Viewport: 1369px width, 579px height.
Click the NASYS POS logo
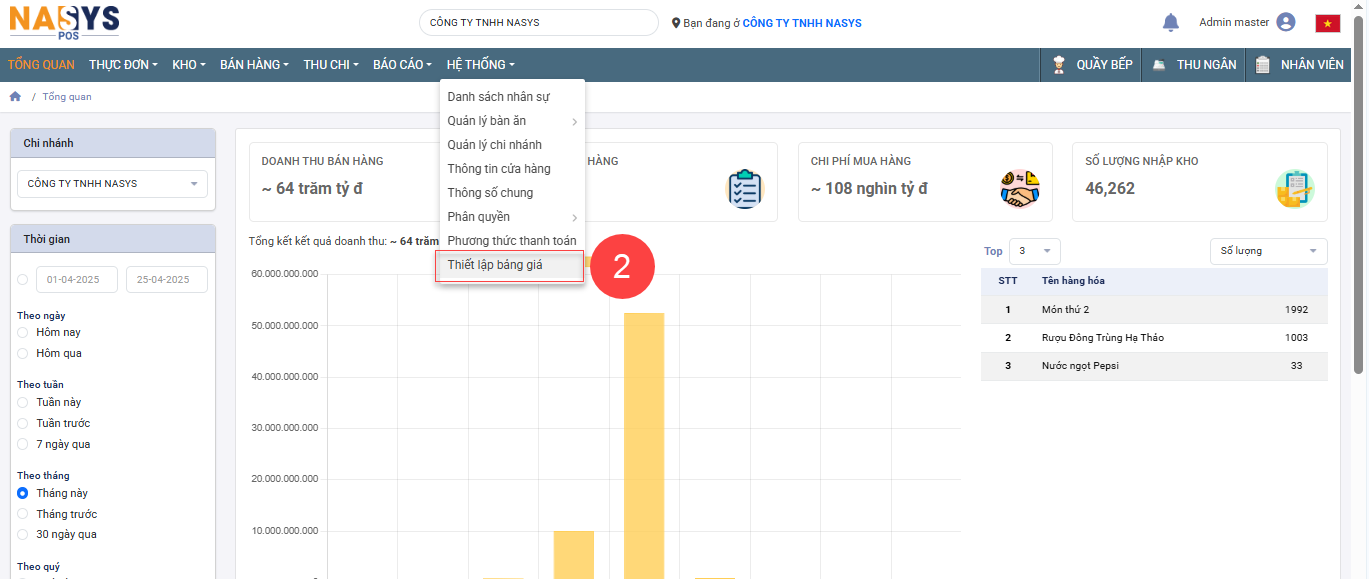(64, 21)
